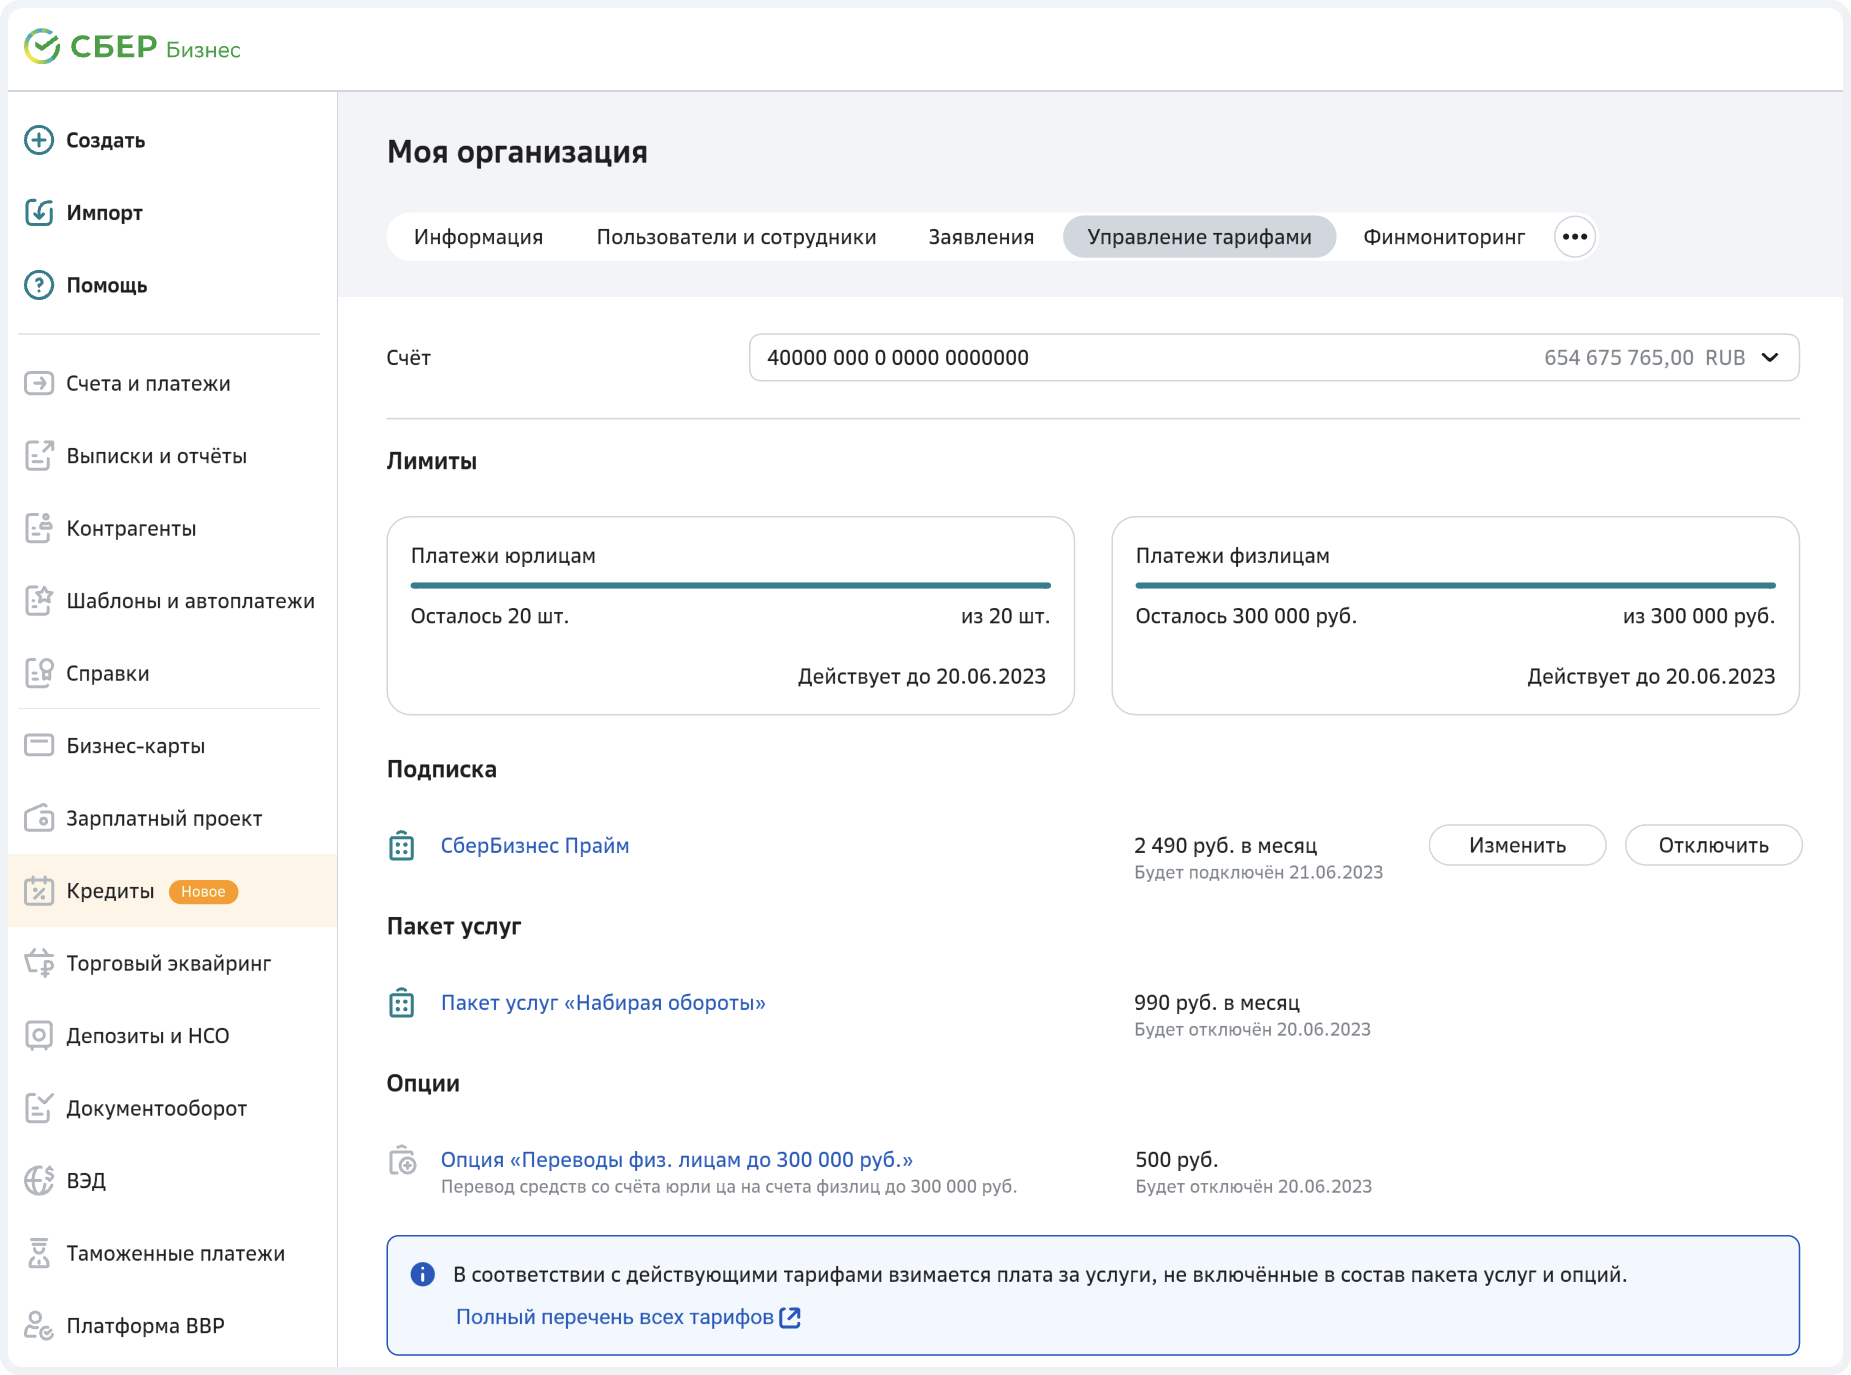
Task: Click the price 2 490 руб. в месяц
Action: [1226, 846]
